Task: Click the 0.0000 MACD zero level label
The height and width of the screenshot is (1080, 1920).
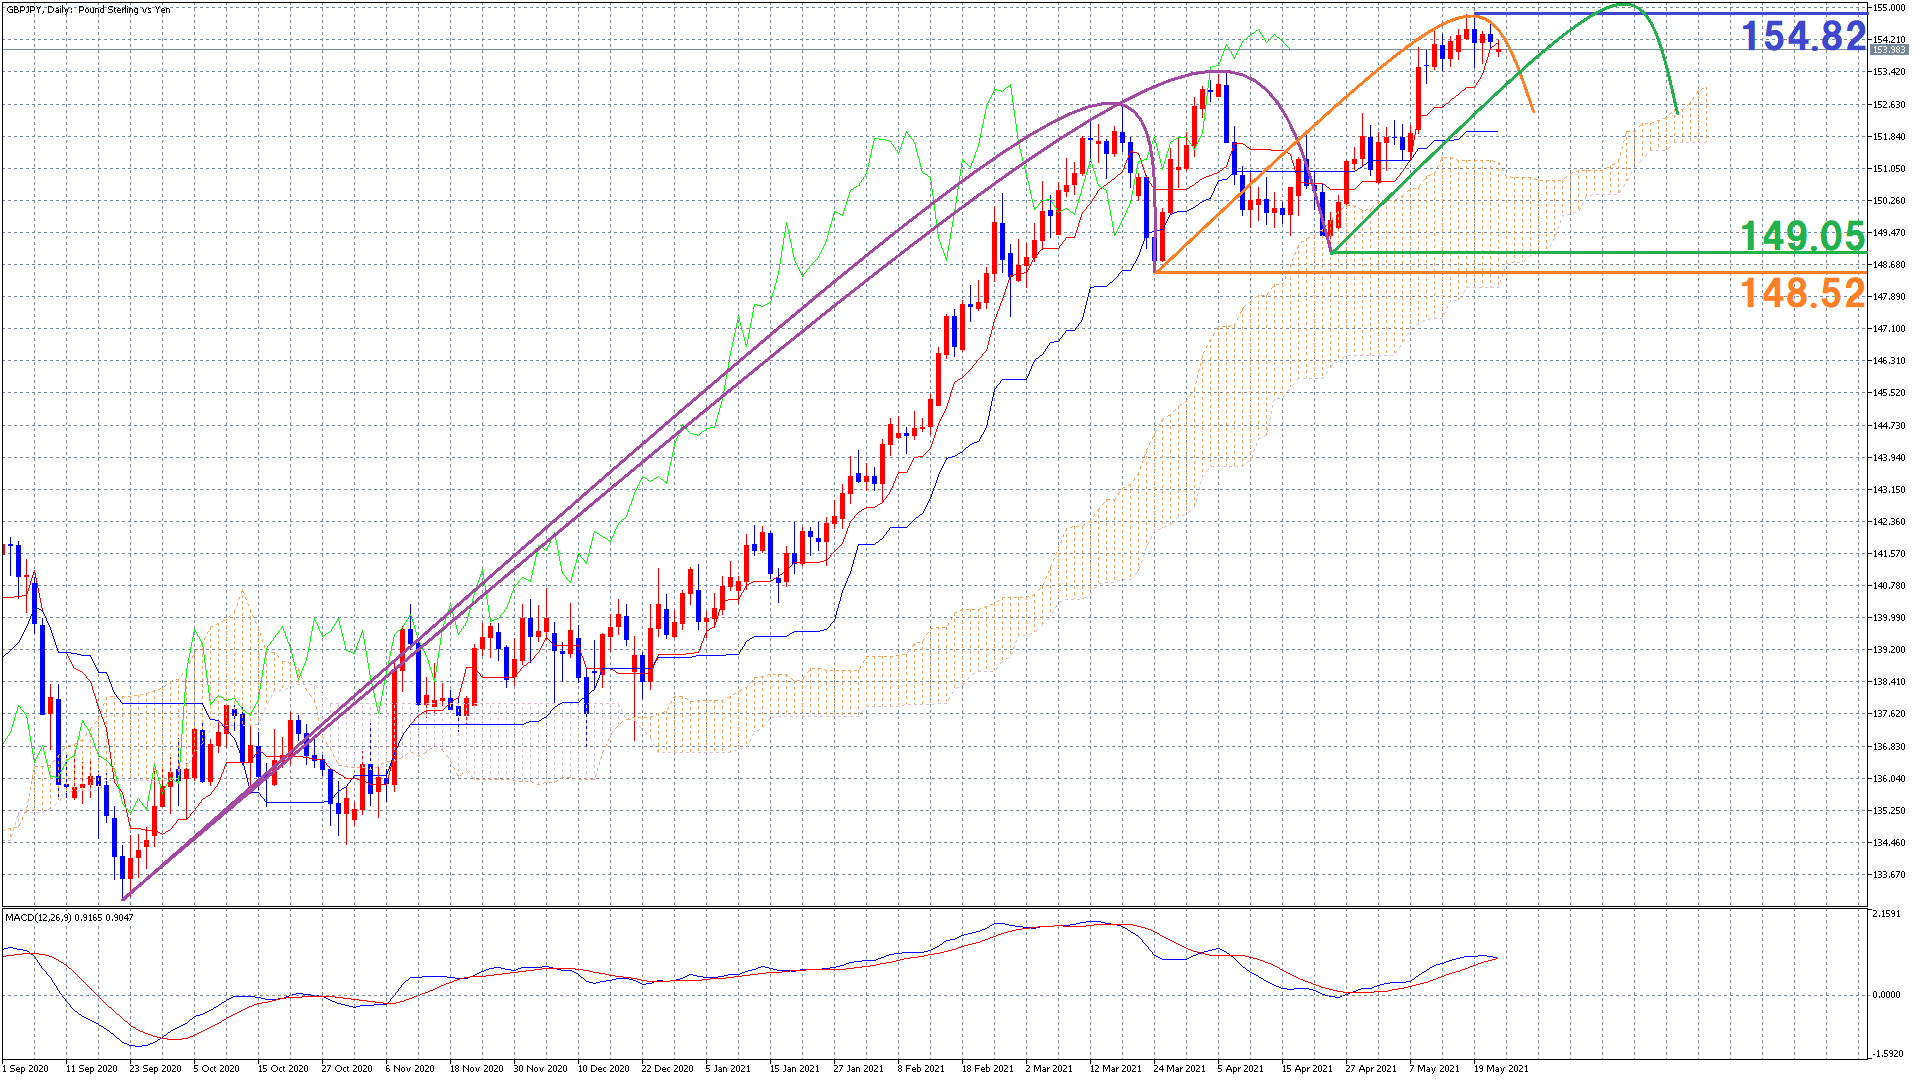Action: [x=1886, y=995]
